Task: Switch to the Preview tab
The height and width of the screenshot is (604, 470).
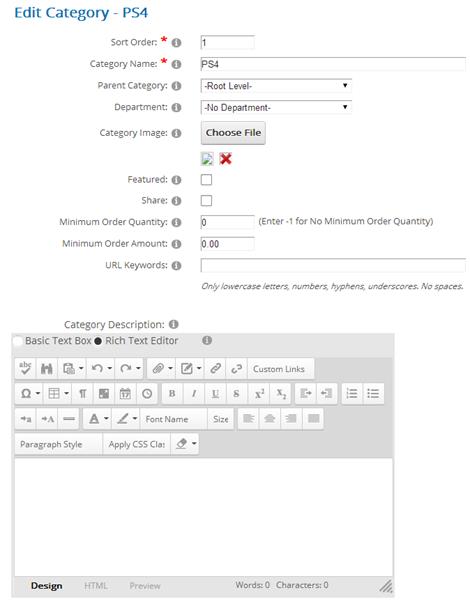Action: tap(145, 586)
